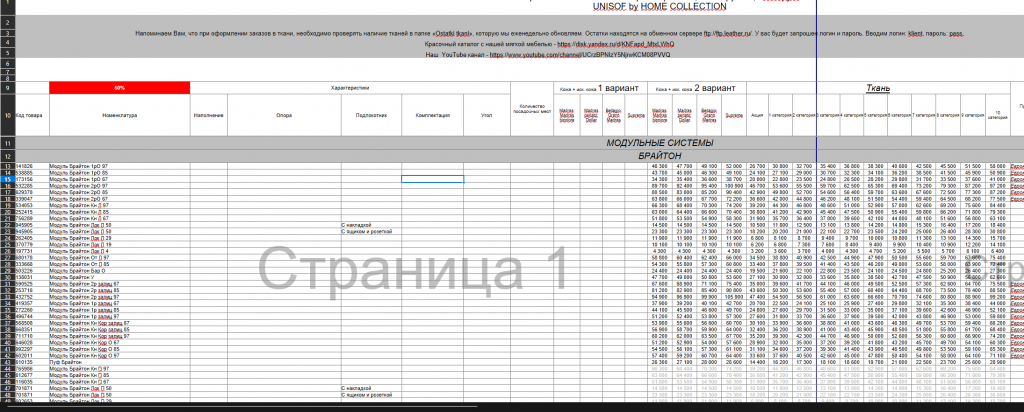Select the Характеристики header cell
Screen dimensions: 1024x412
350,87
